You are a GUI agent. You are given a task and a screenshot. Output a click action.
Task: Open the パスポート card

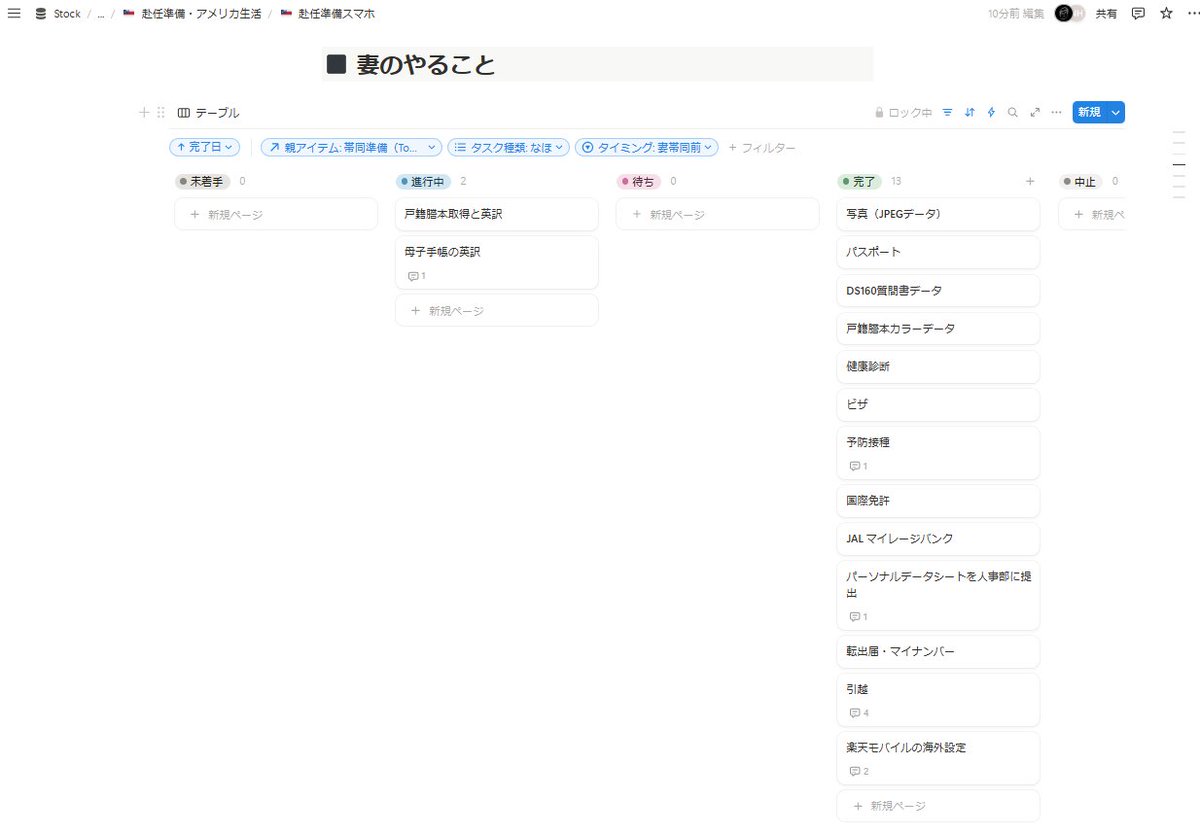[x=938, y=252]
